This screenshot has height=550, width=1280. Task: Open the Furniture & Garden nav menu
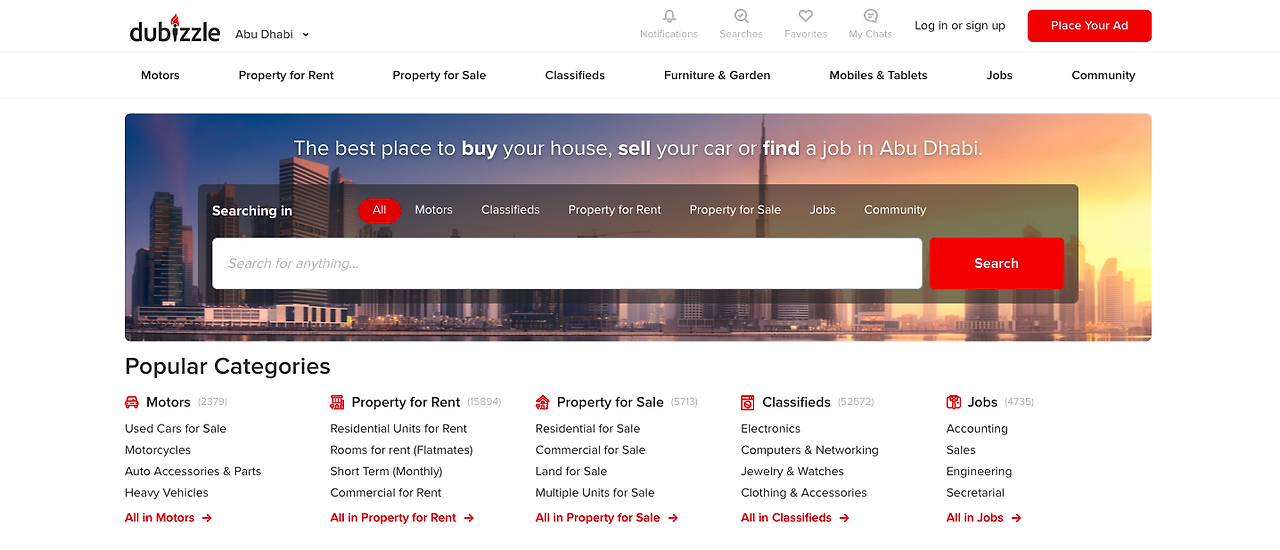717,75
